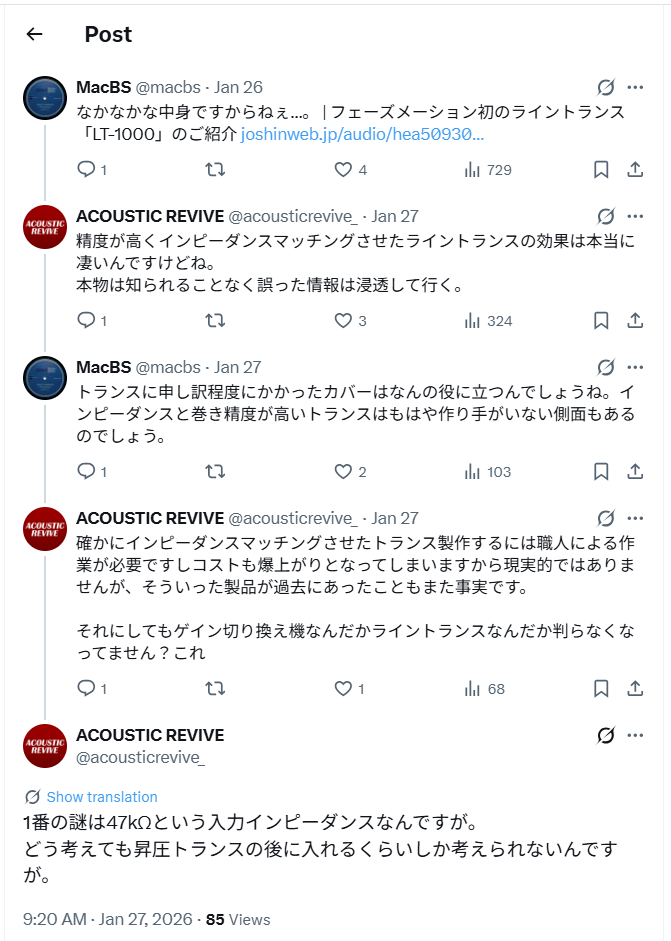Click Show translation link
The width and height of the screenshot is (671, 941).
102,797
